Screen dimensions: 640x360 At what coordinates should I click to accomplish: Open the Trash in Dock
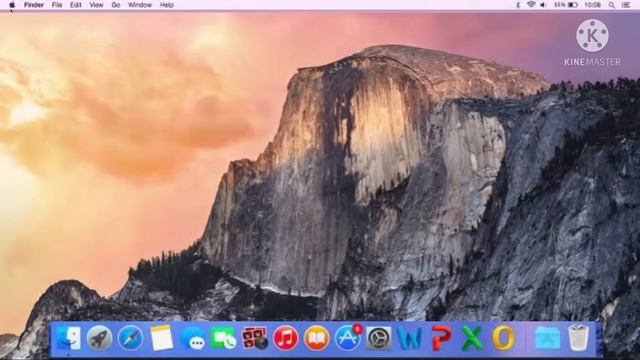[x=578, y=338]
